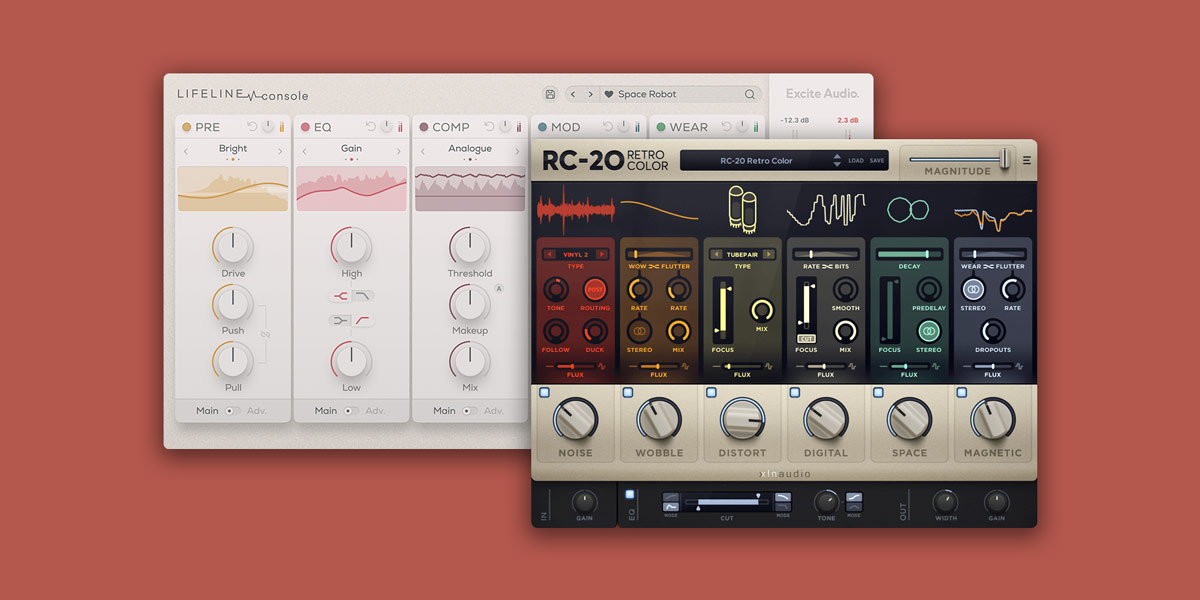
Task: Switch PRE module Main/Adv. toggle
Action: (232, 411)
